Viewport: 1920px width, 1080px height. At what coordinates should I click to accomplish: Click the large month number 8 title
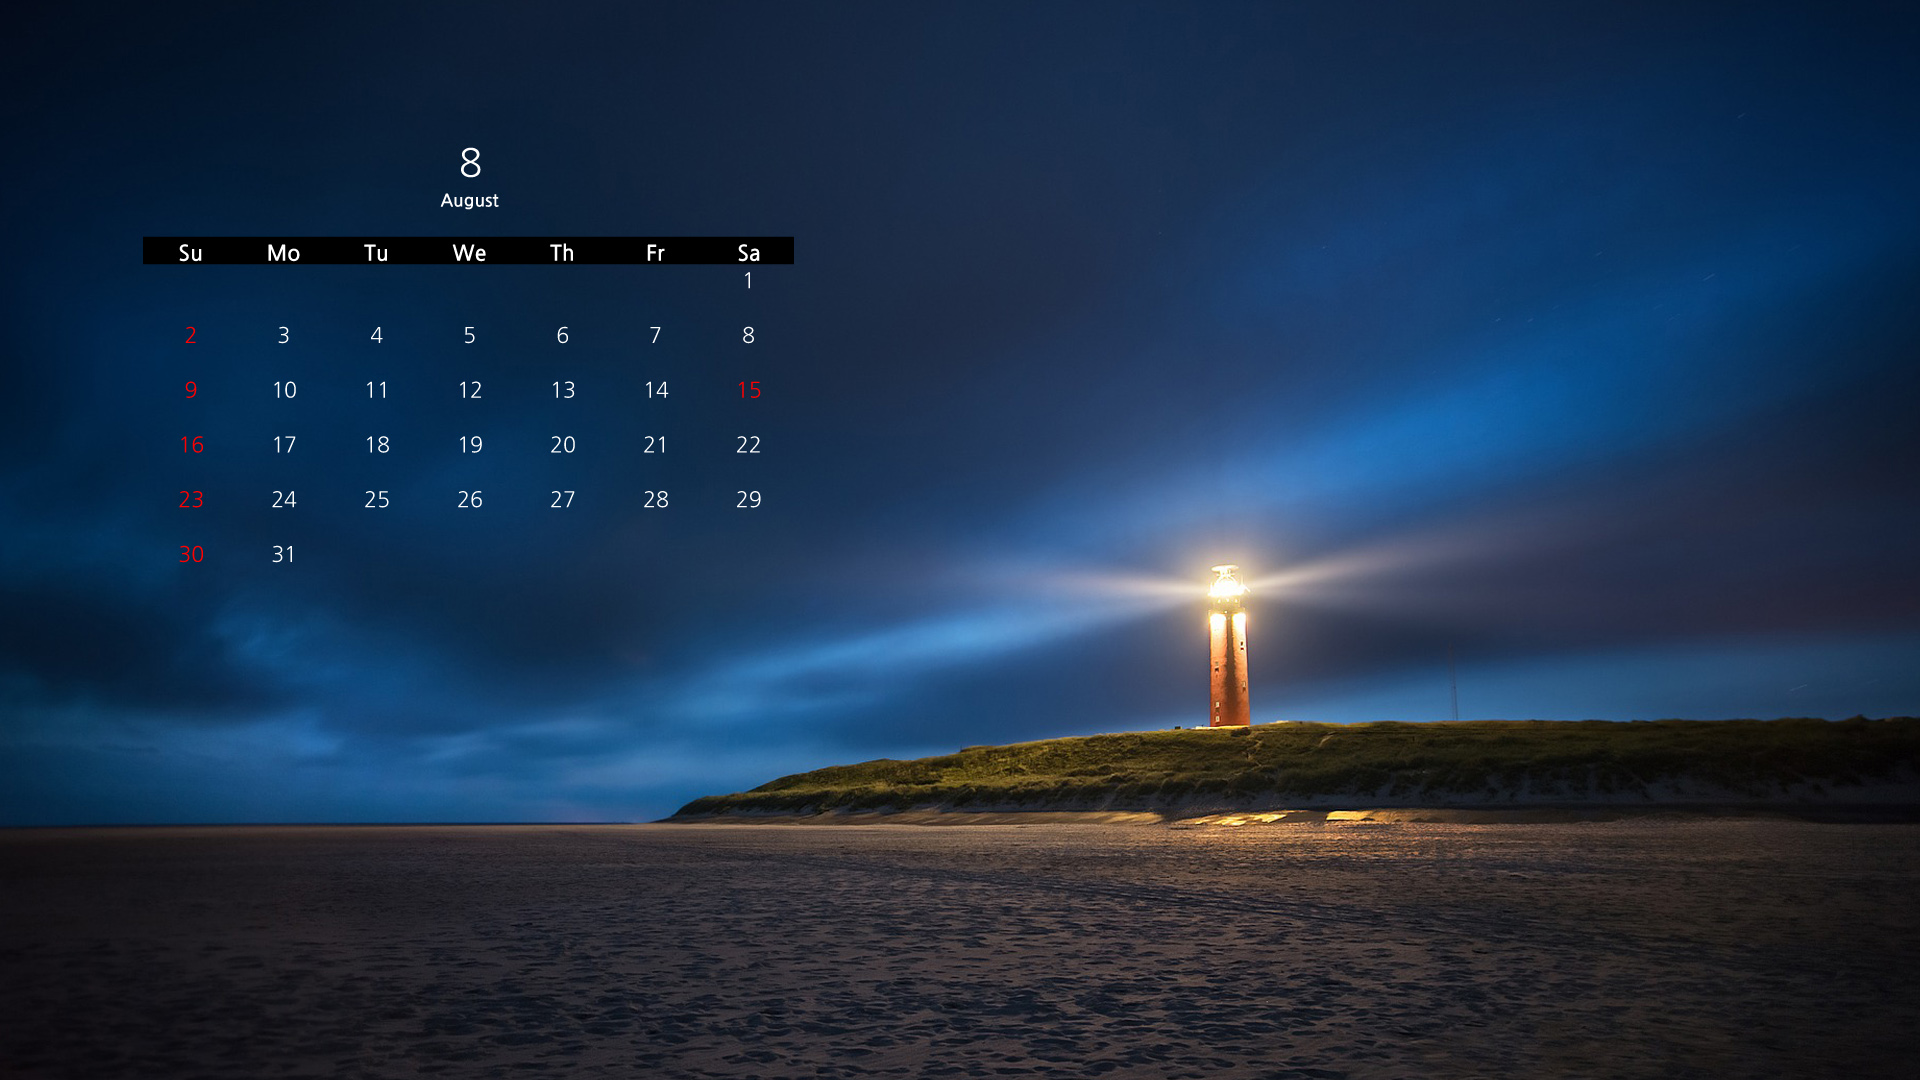[470, 163]
